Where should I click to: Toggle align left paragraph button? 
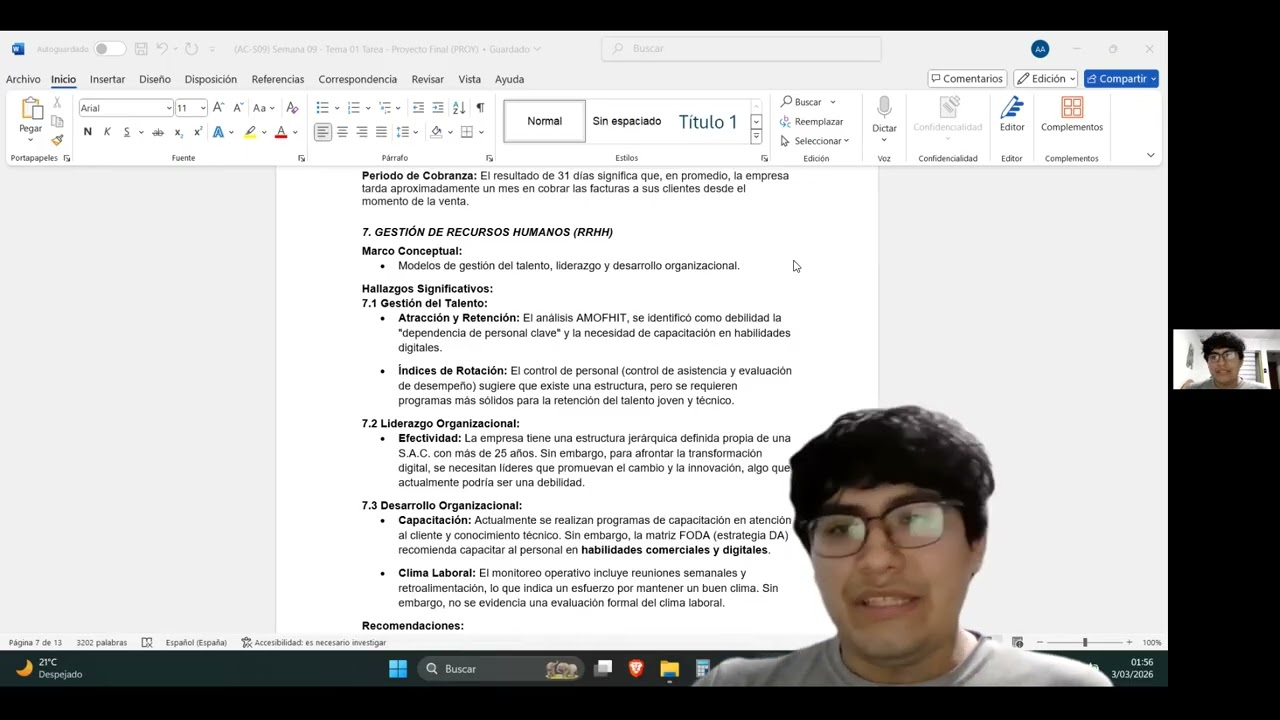322,132
